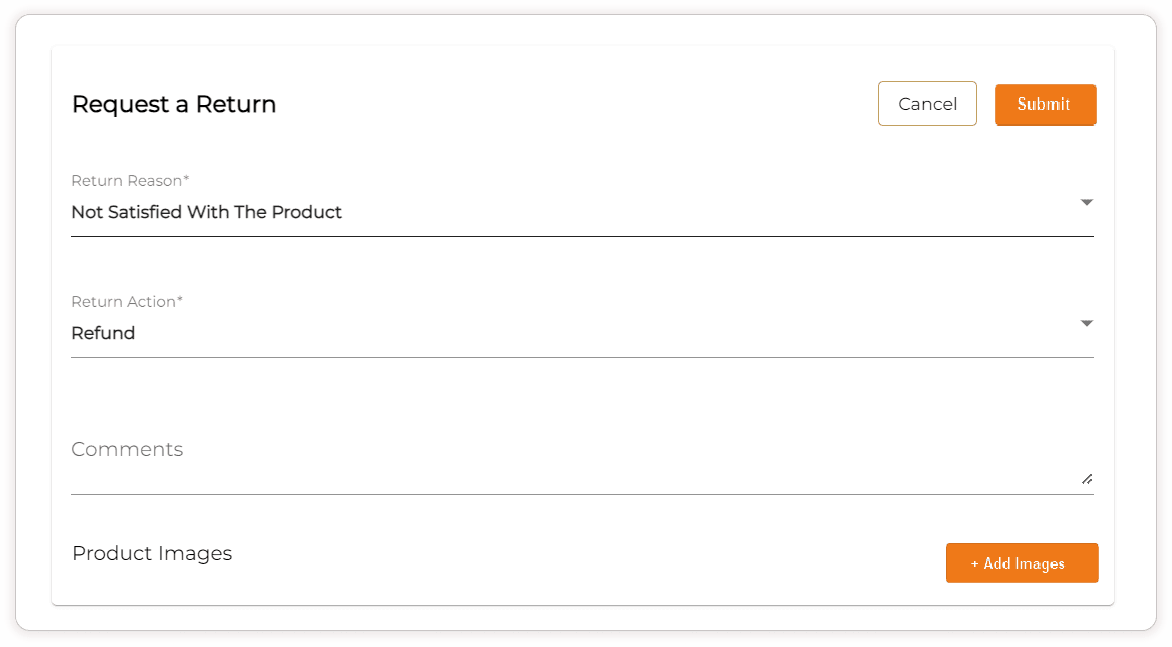Click the word 'Return' in the heading
Screen dimensions: 1172x647
tap(236, 104)
